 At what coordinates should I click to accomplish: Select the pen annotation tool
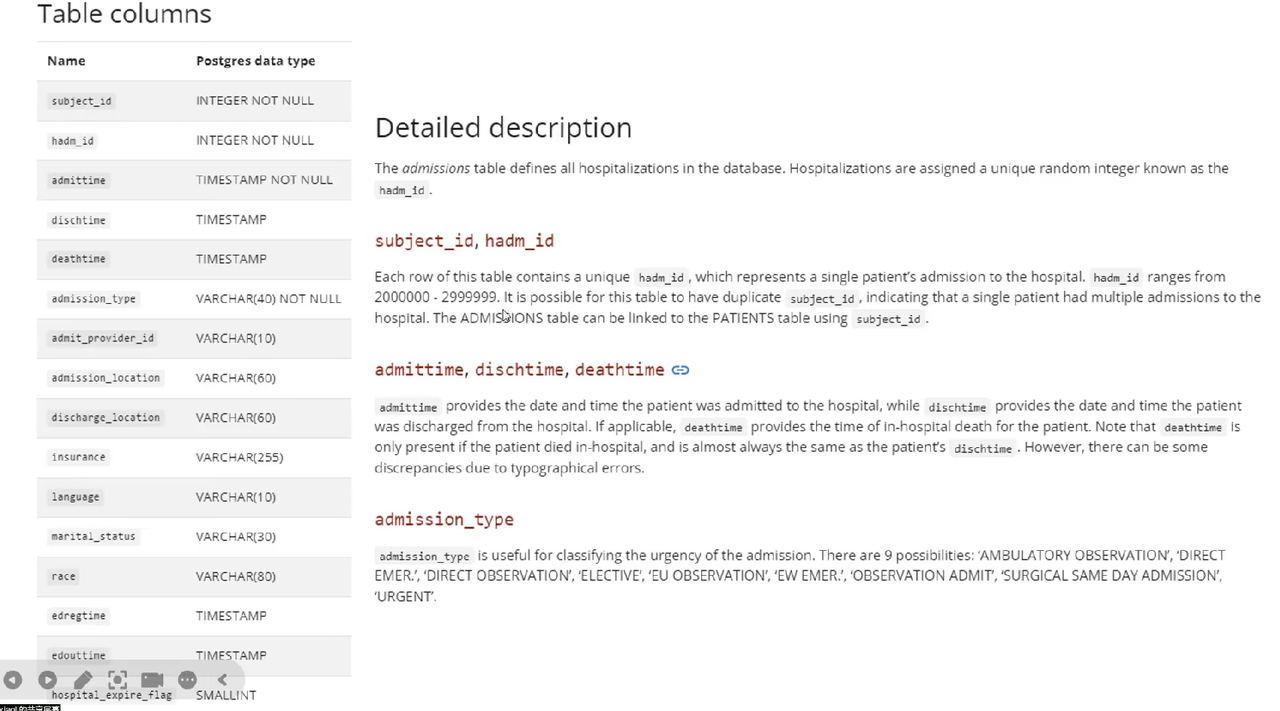[83, 680]
